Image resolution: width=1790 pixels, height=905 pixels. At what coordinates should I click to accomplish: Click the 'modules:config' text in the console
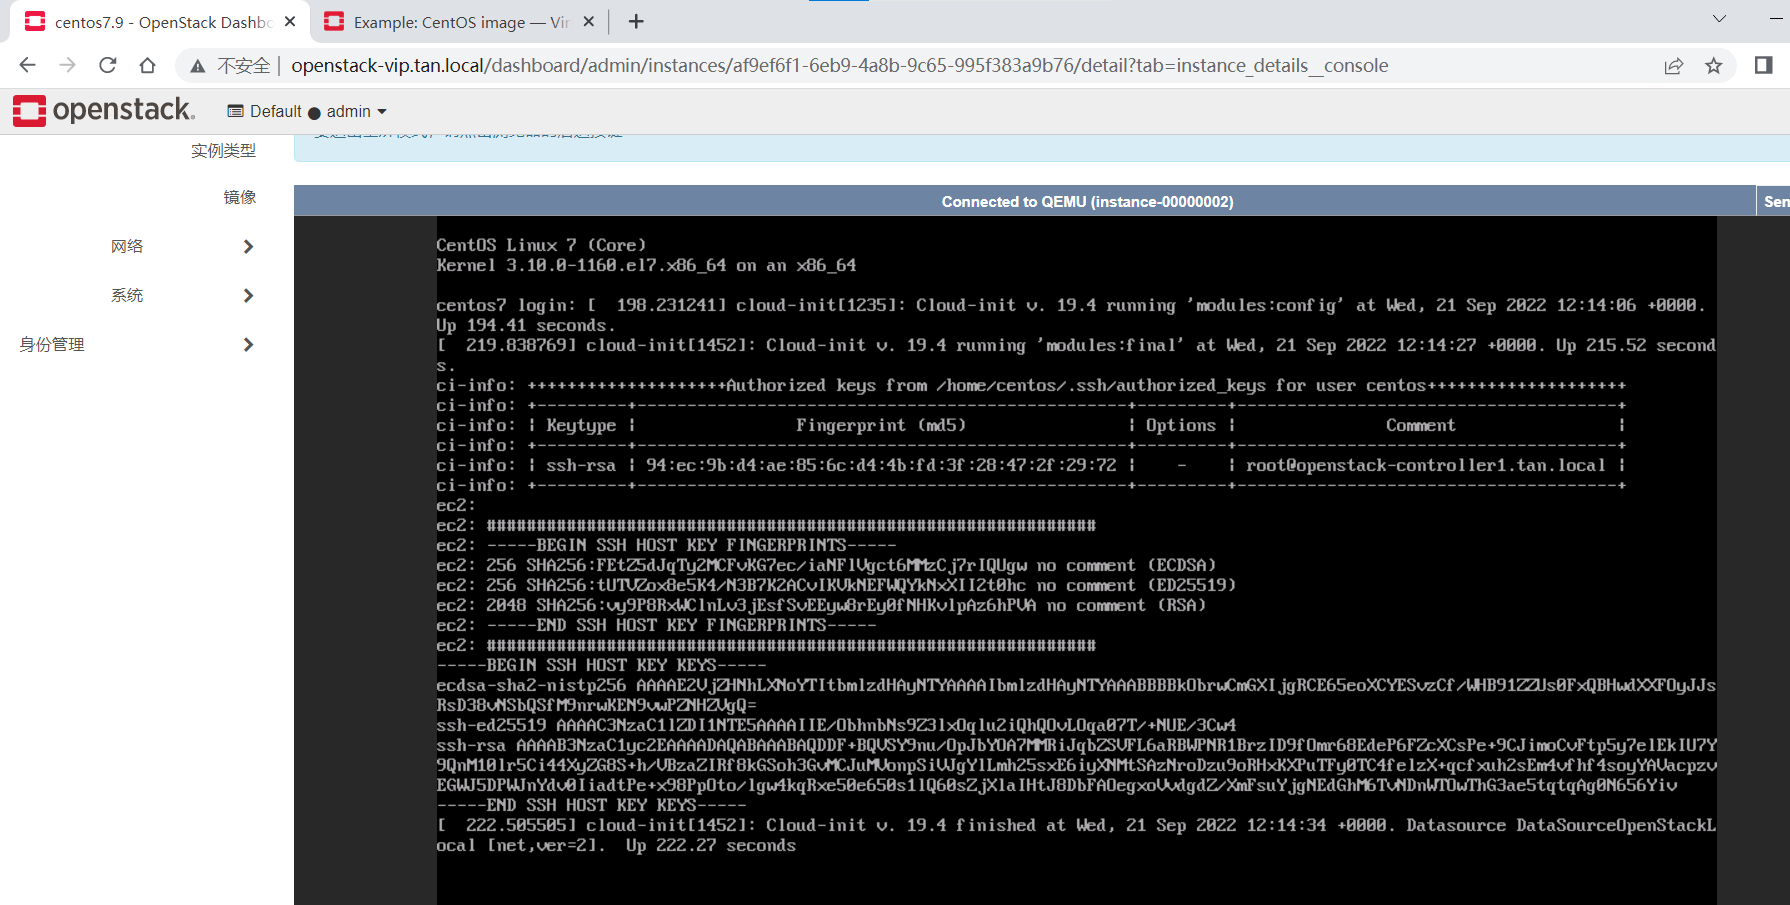1266,305
